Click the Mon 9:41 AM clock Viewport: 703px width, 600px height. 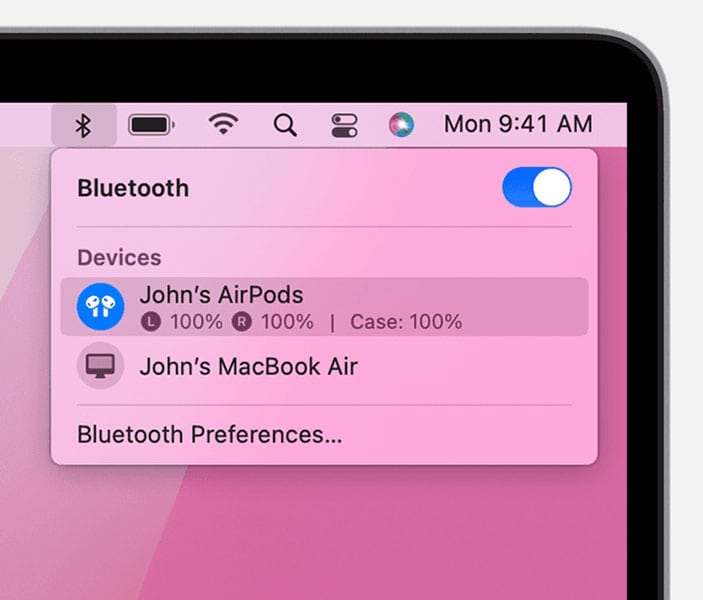coord(518,124)
